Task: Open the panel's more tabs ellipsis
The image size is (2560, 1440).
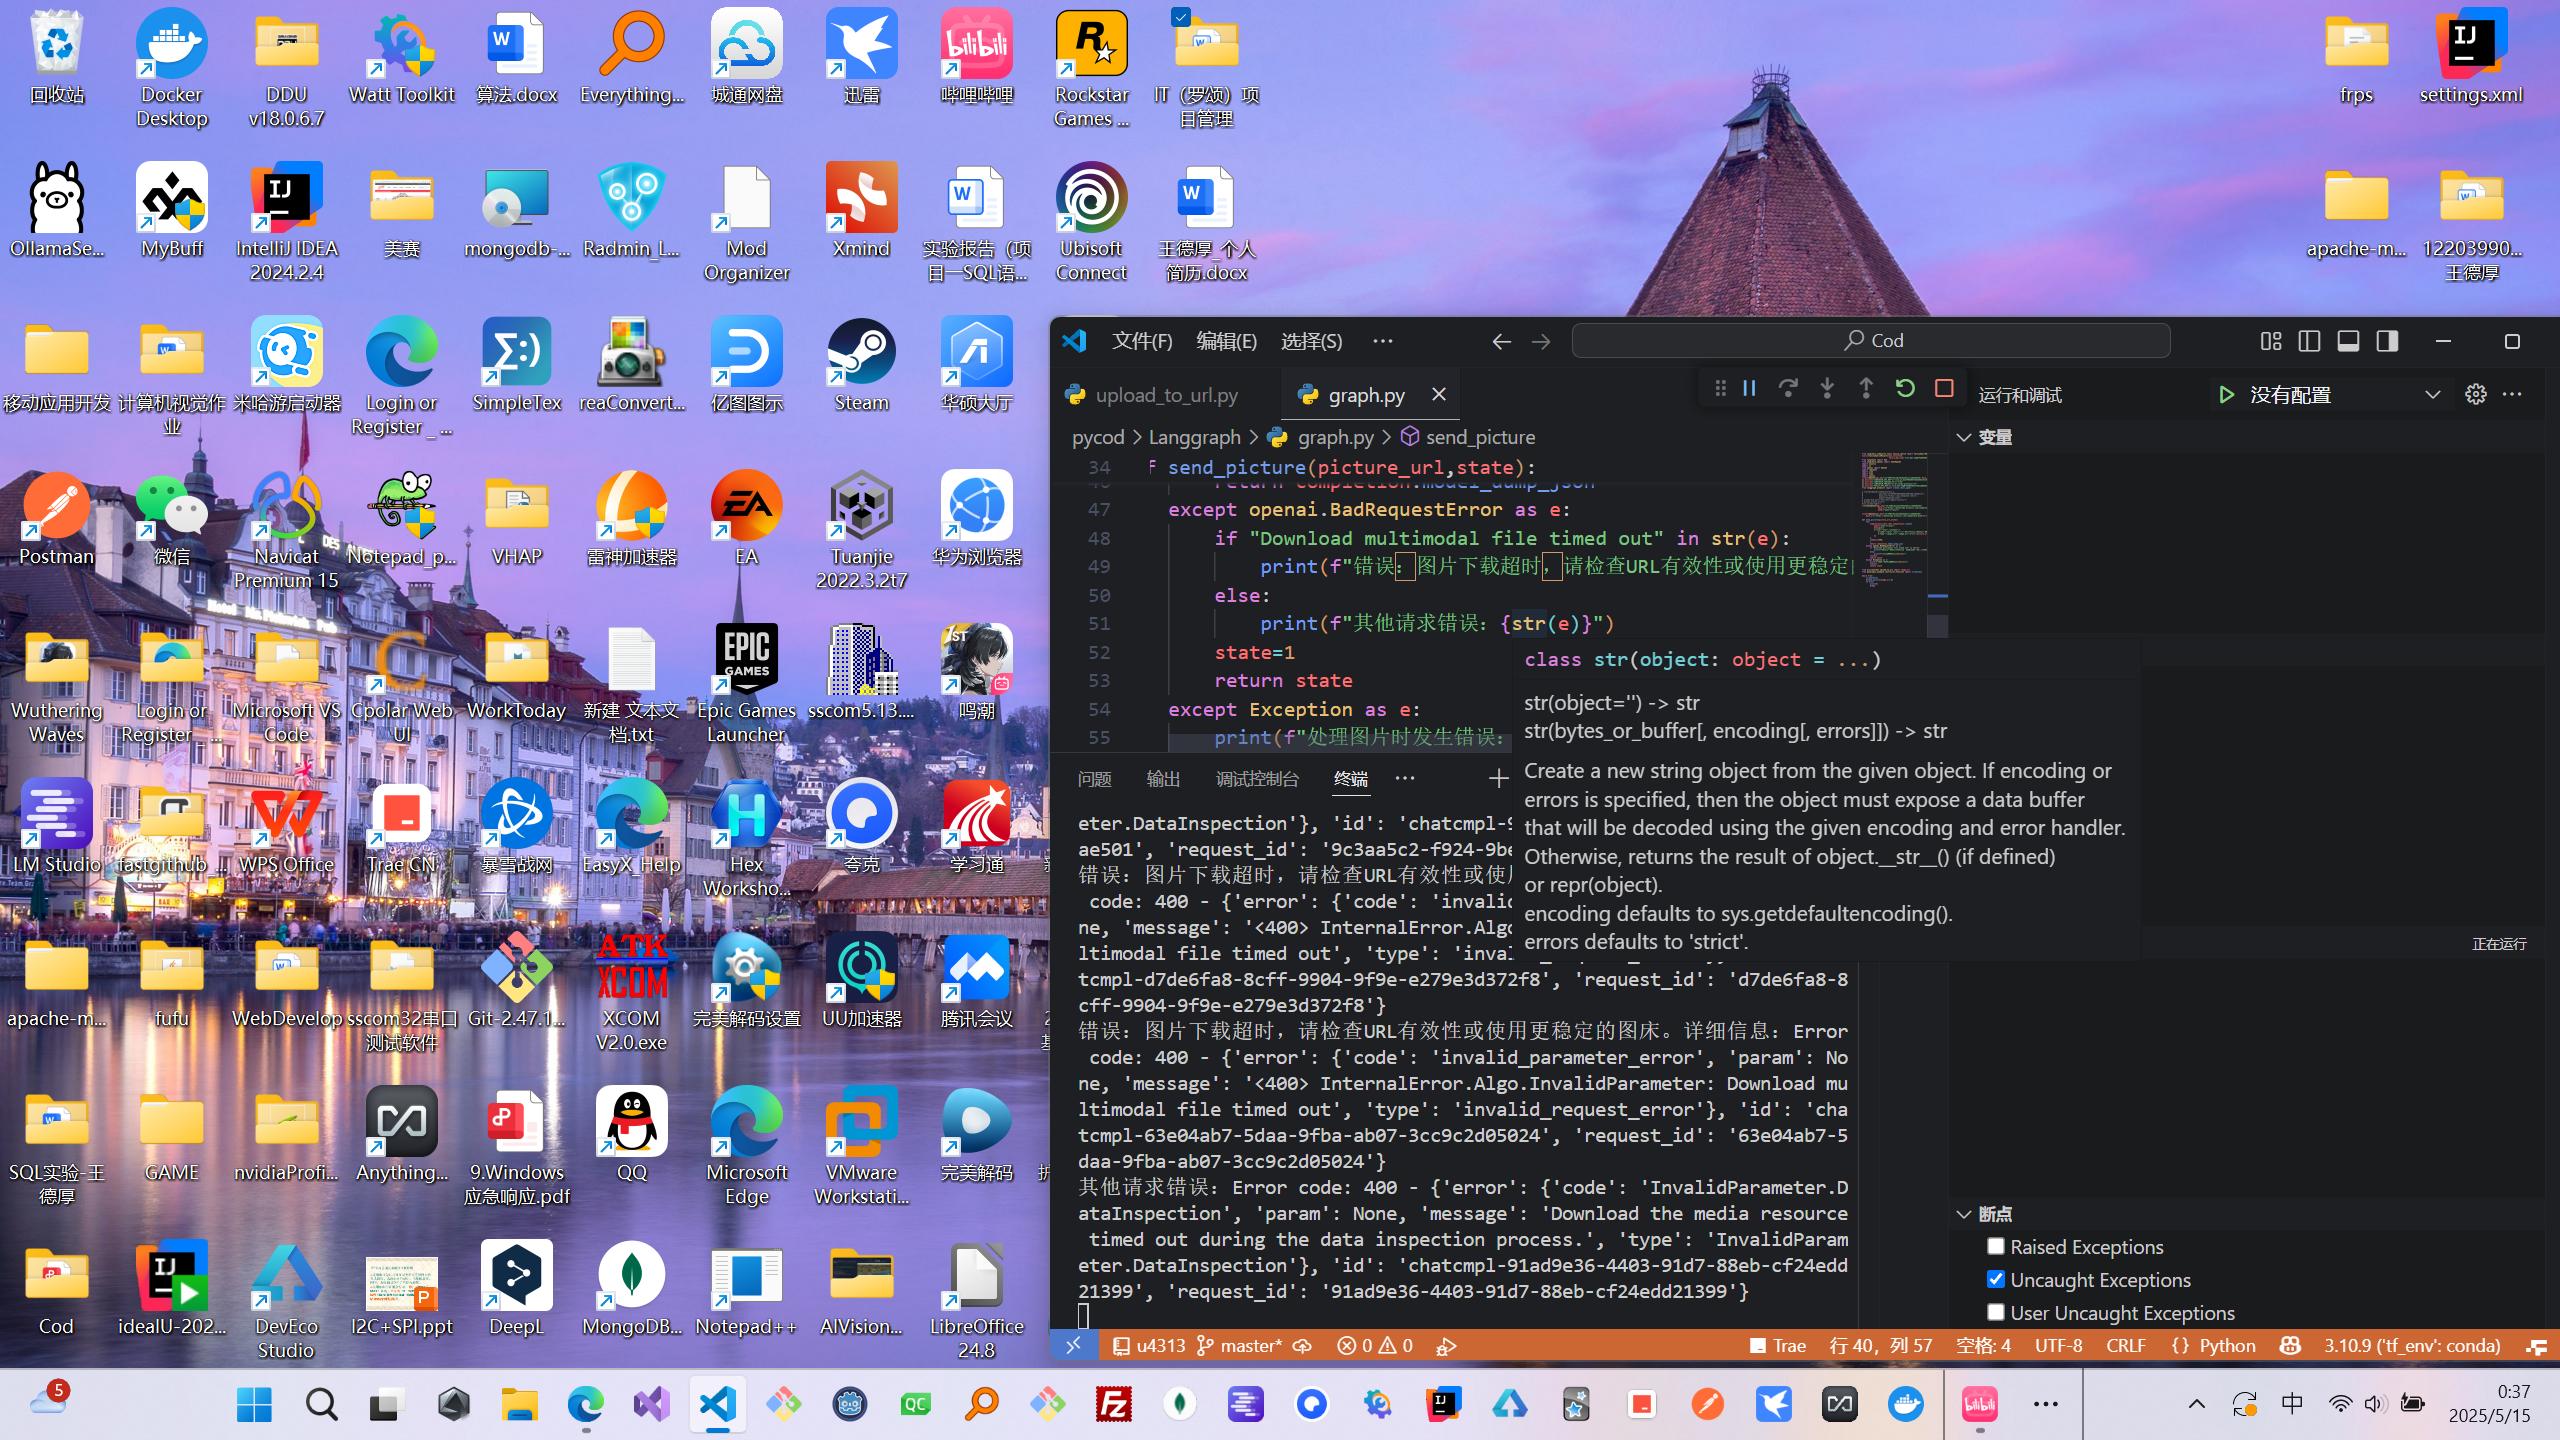Action: (x=1405, y=778)
